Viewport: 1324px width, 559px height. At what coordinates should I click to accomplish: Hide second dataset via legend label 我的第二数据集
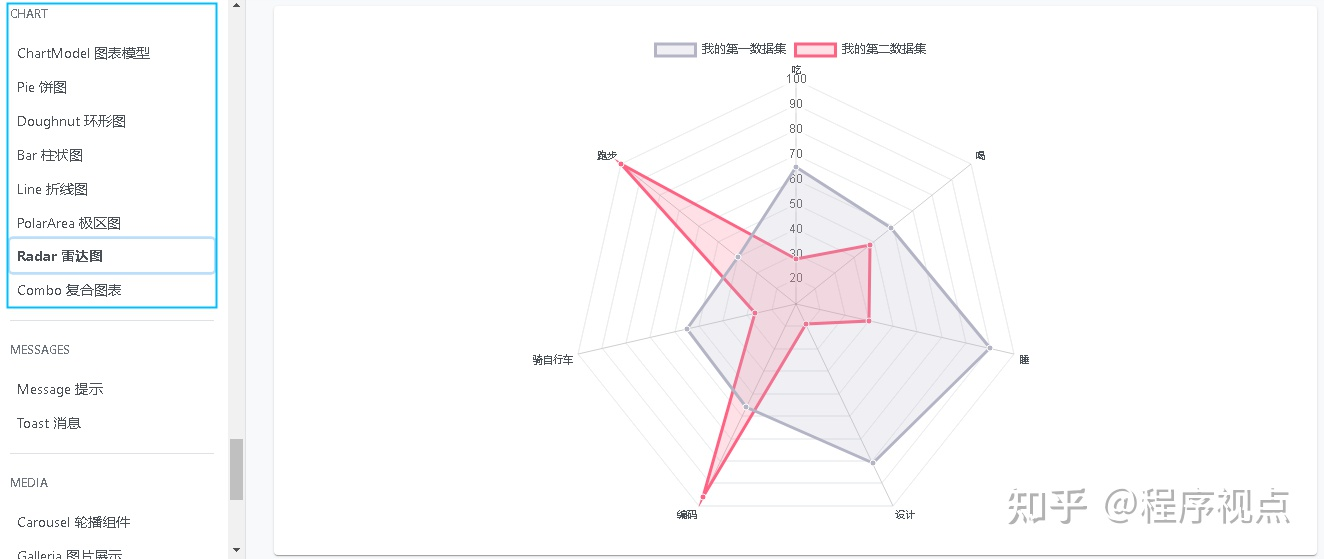coord(883,49)
